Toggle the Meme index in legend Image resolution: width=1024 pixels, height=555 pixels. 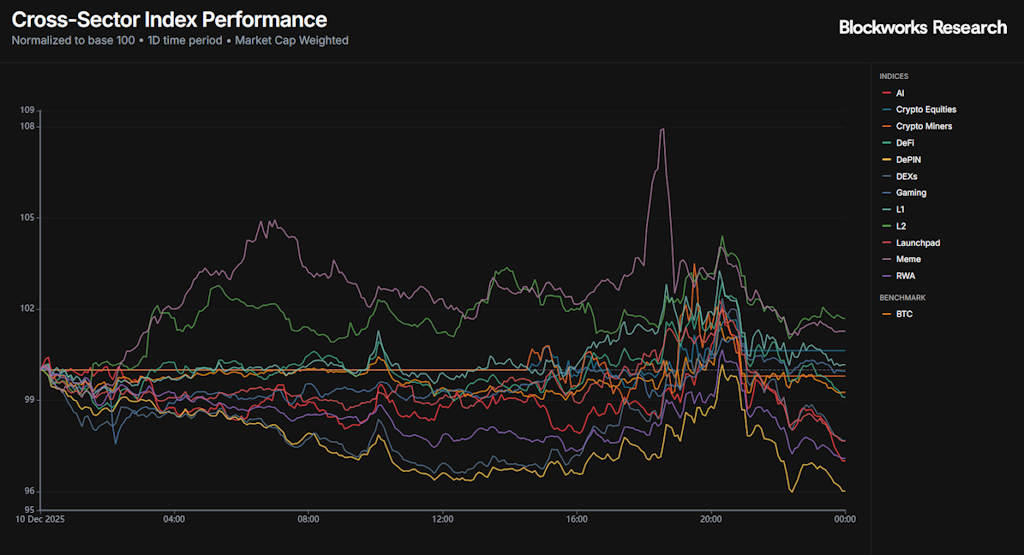tap(907, 259)
